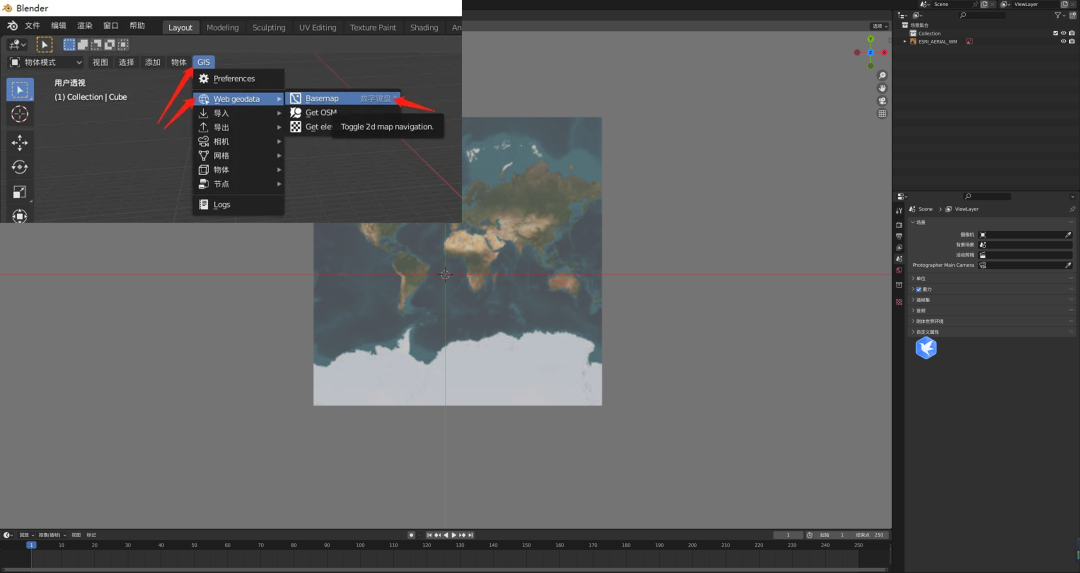This screenshot has height=573, width=1080.
Task: Open the View Layer properties tab icon
Action: (x=899, y=247)
